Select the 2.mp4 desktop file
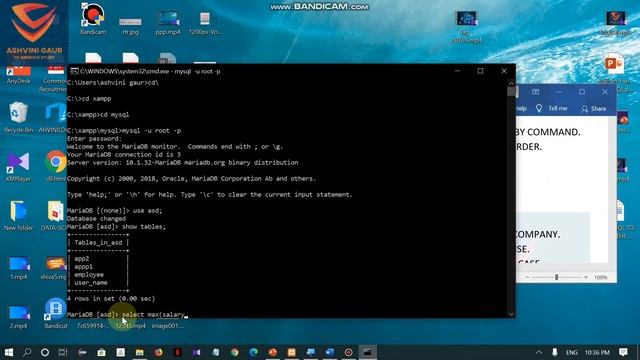This screenshot has width=640, height=360. point(18,317)
